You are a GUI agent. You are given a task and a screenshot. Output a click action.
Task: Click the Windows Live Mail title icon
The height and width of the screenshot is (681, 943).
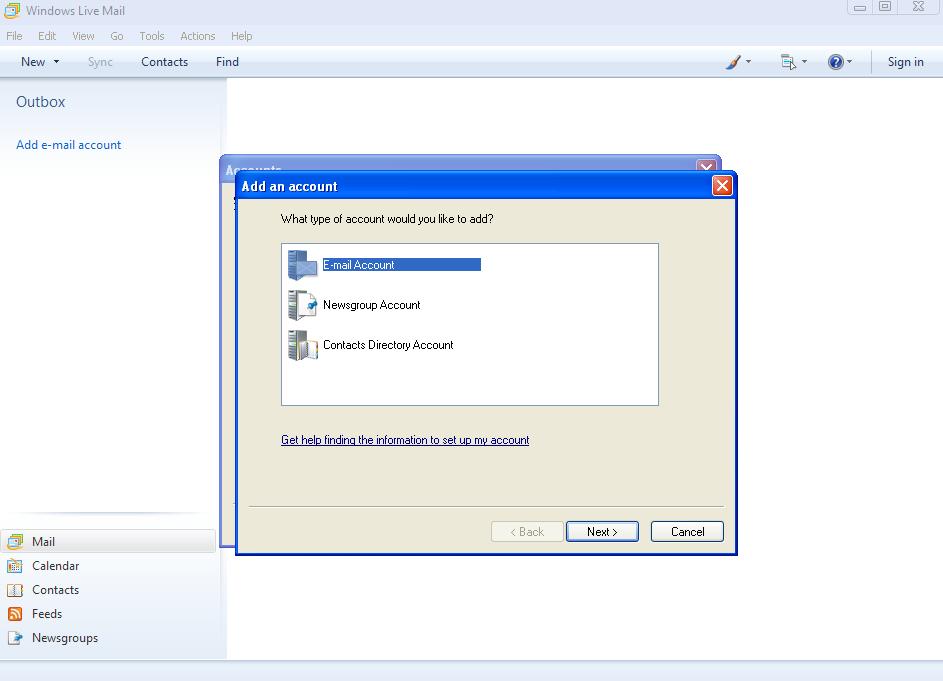[x=12, y=11]
